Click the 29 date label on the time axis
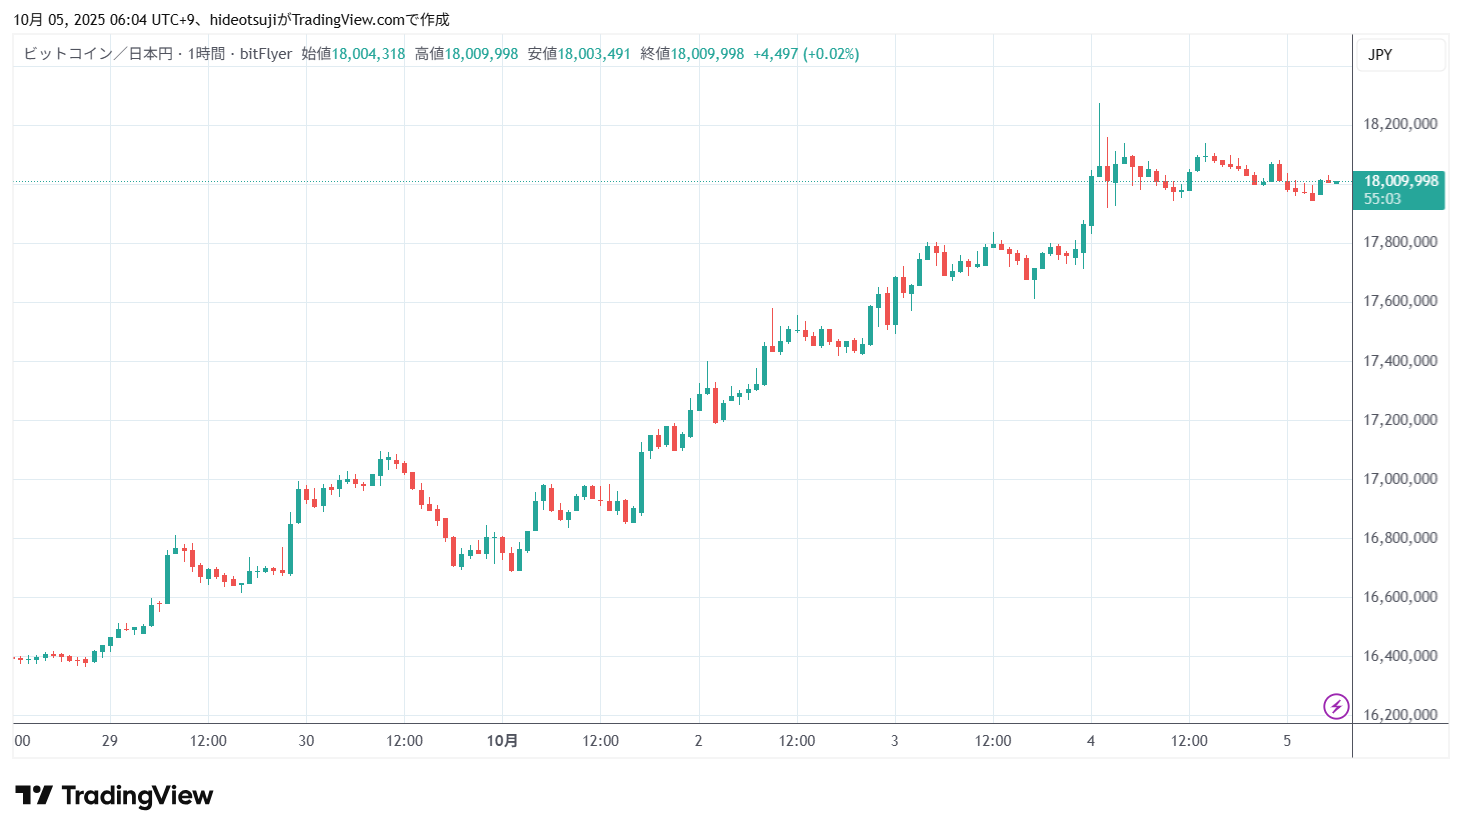Image resolution: width=1462 pixels, height=833 pixels. pos(110,741)
